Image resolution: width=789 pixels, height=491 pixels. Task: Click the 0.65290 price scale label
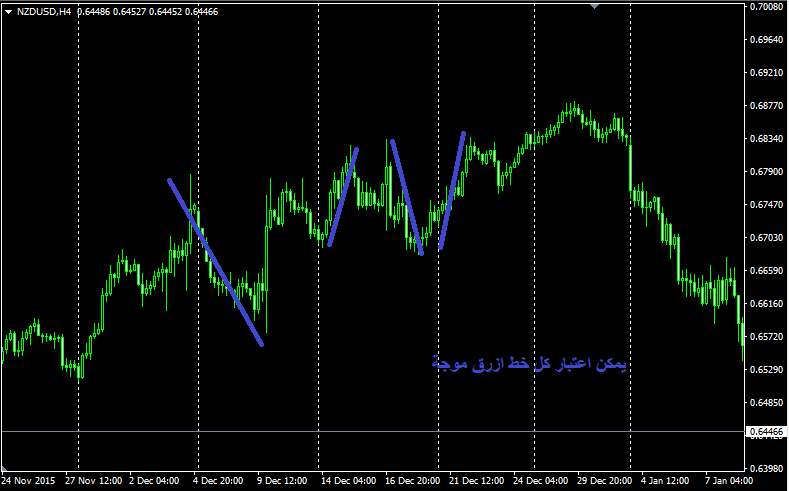[x=766, y=370]
